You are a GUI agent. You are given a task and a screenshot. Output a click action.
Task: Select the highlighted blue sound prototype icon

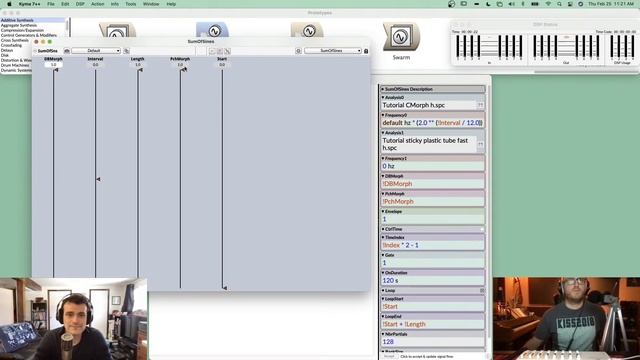coord(213,31)
